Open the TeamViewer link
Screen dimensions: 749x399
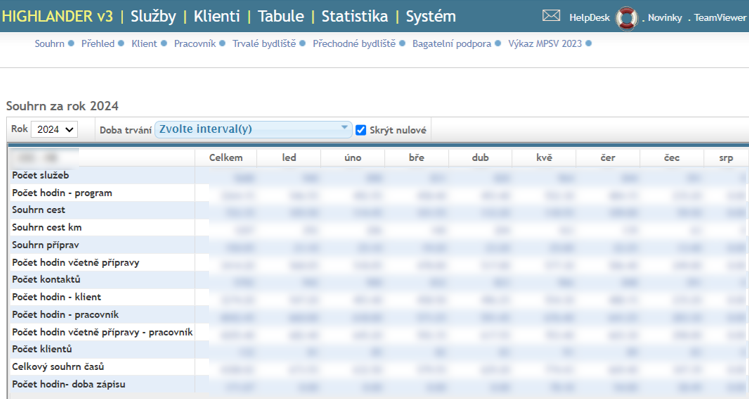click(x=720, y=18)
